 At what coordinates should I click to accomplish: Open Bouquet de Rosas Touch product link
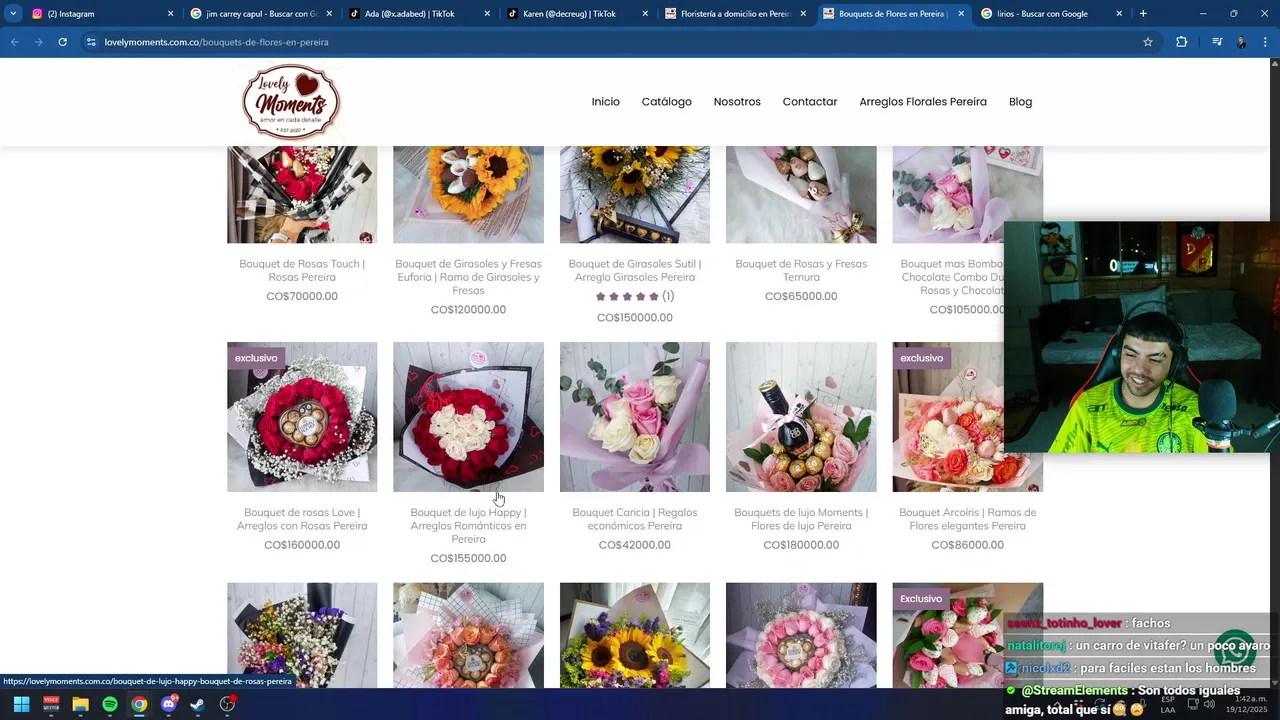coord(302,270)
